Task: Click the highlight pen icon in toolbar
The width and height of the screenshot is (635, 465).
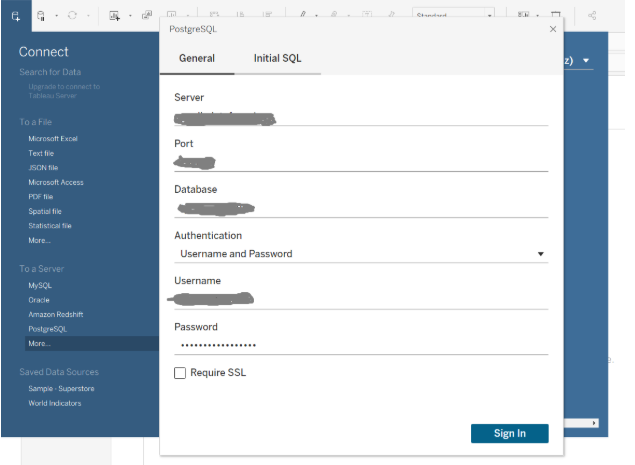Action: [303, 15]
